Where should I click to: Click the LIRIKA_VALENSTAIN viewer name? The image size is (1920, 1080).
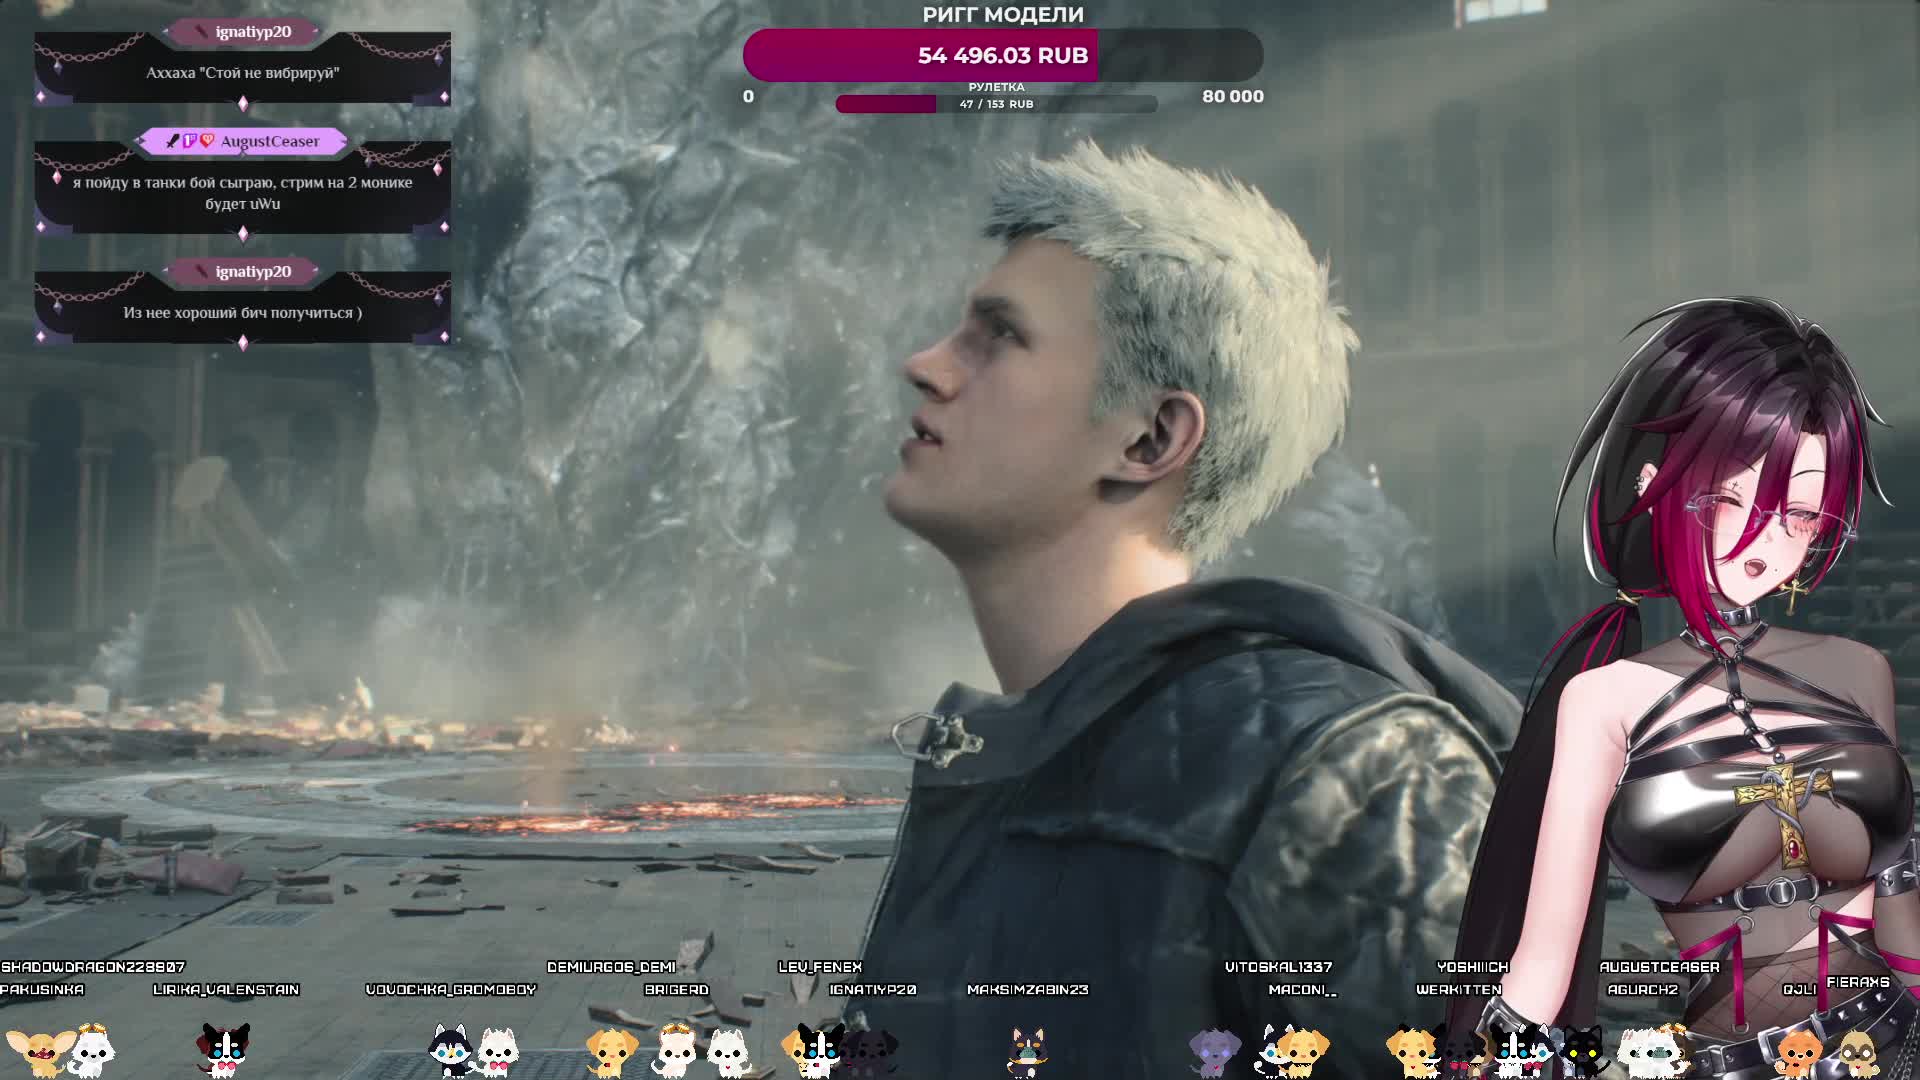[x=226, y=990]
